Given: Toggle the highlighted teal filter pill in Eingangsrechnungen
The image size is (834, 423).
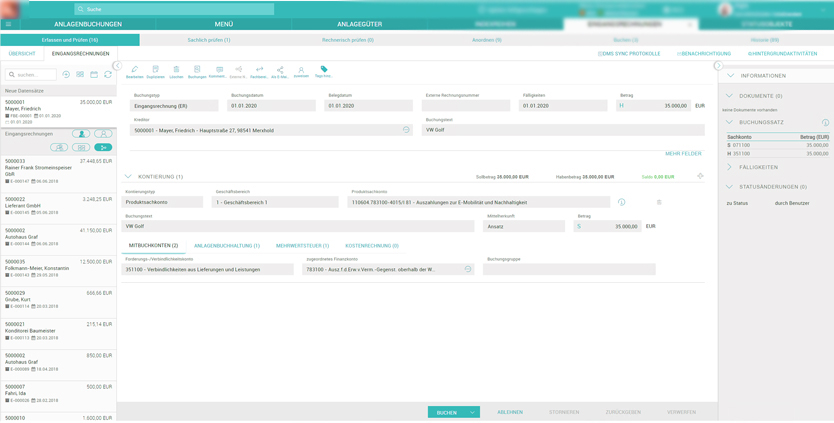Looking at the screenshot, I should (103, 147).
